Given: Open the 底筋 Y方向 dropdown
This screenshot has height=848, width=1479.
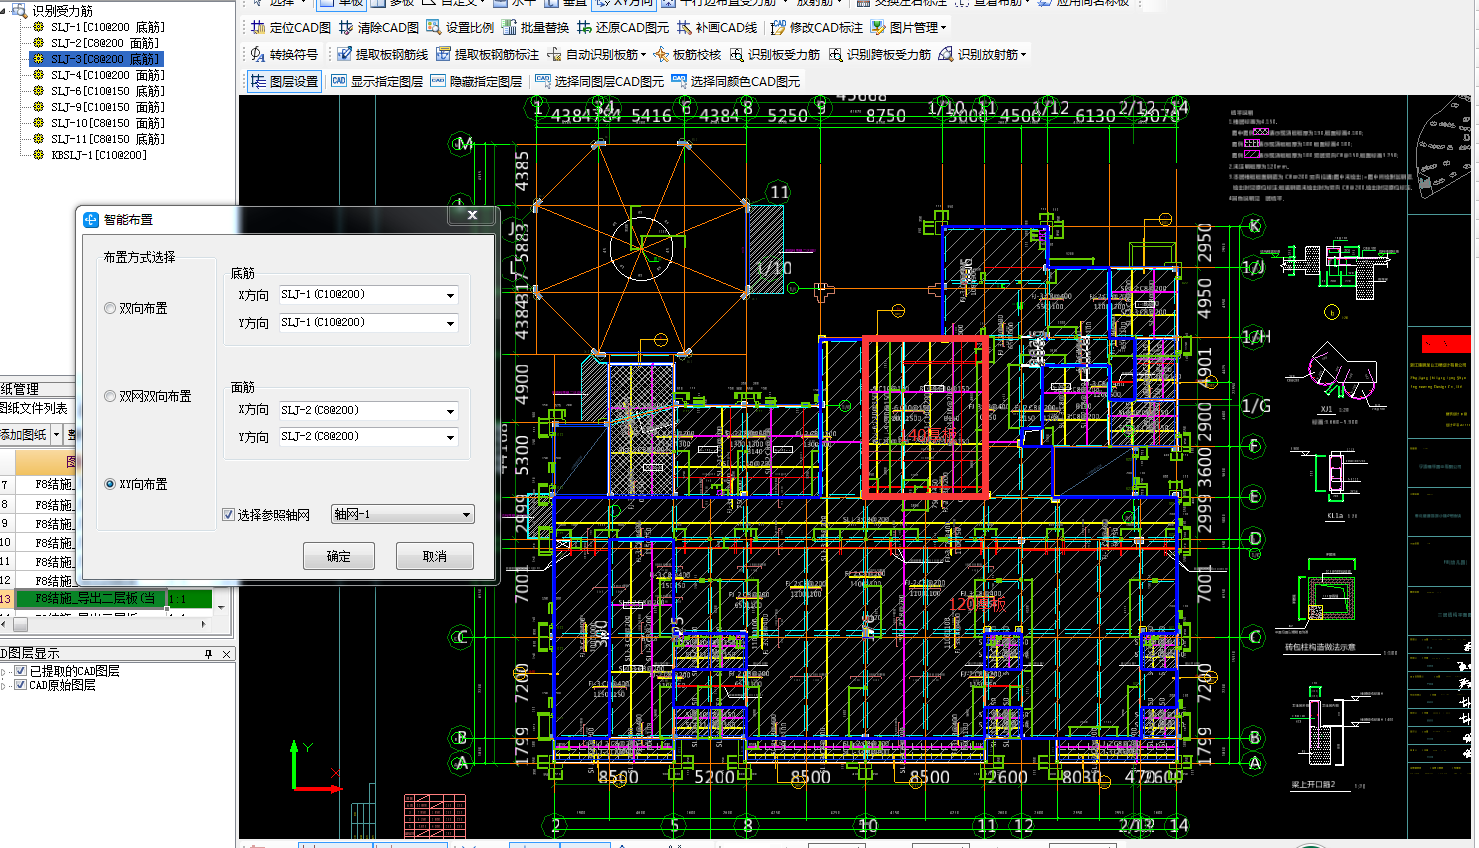Looking at the screenshot, I should [x=450, y=323].
